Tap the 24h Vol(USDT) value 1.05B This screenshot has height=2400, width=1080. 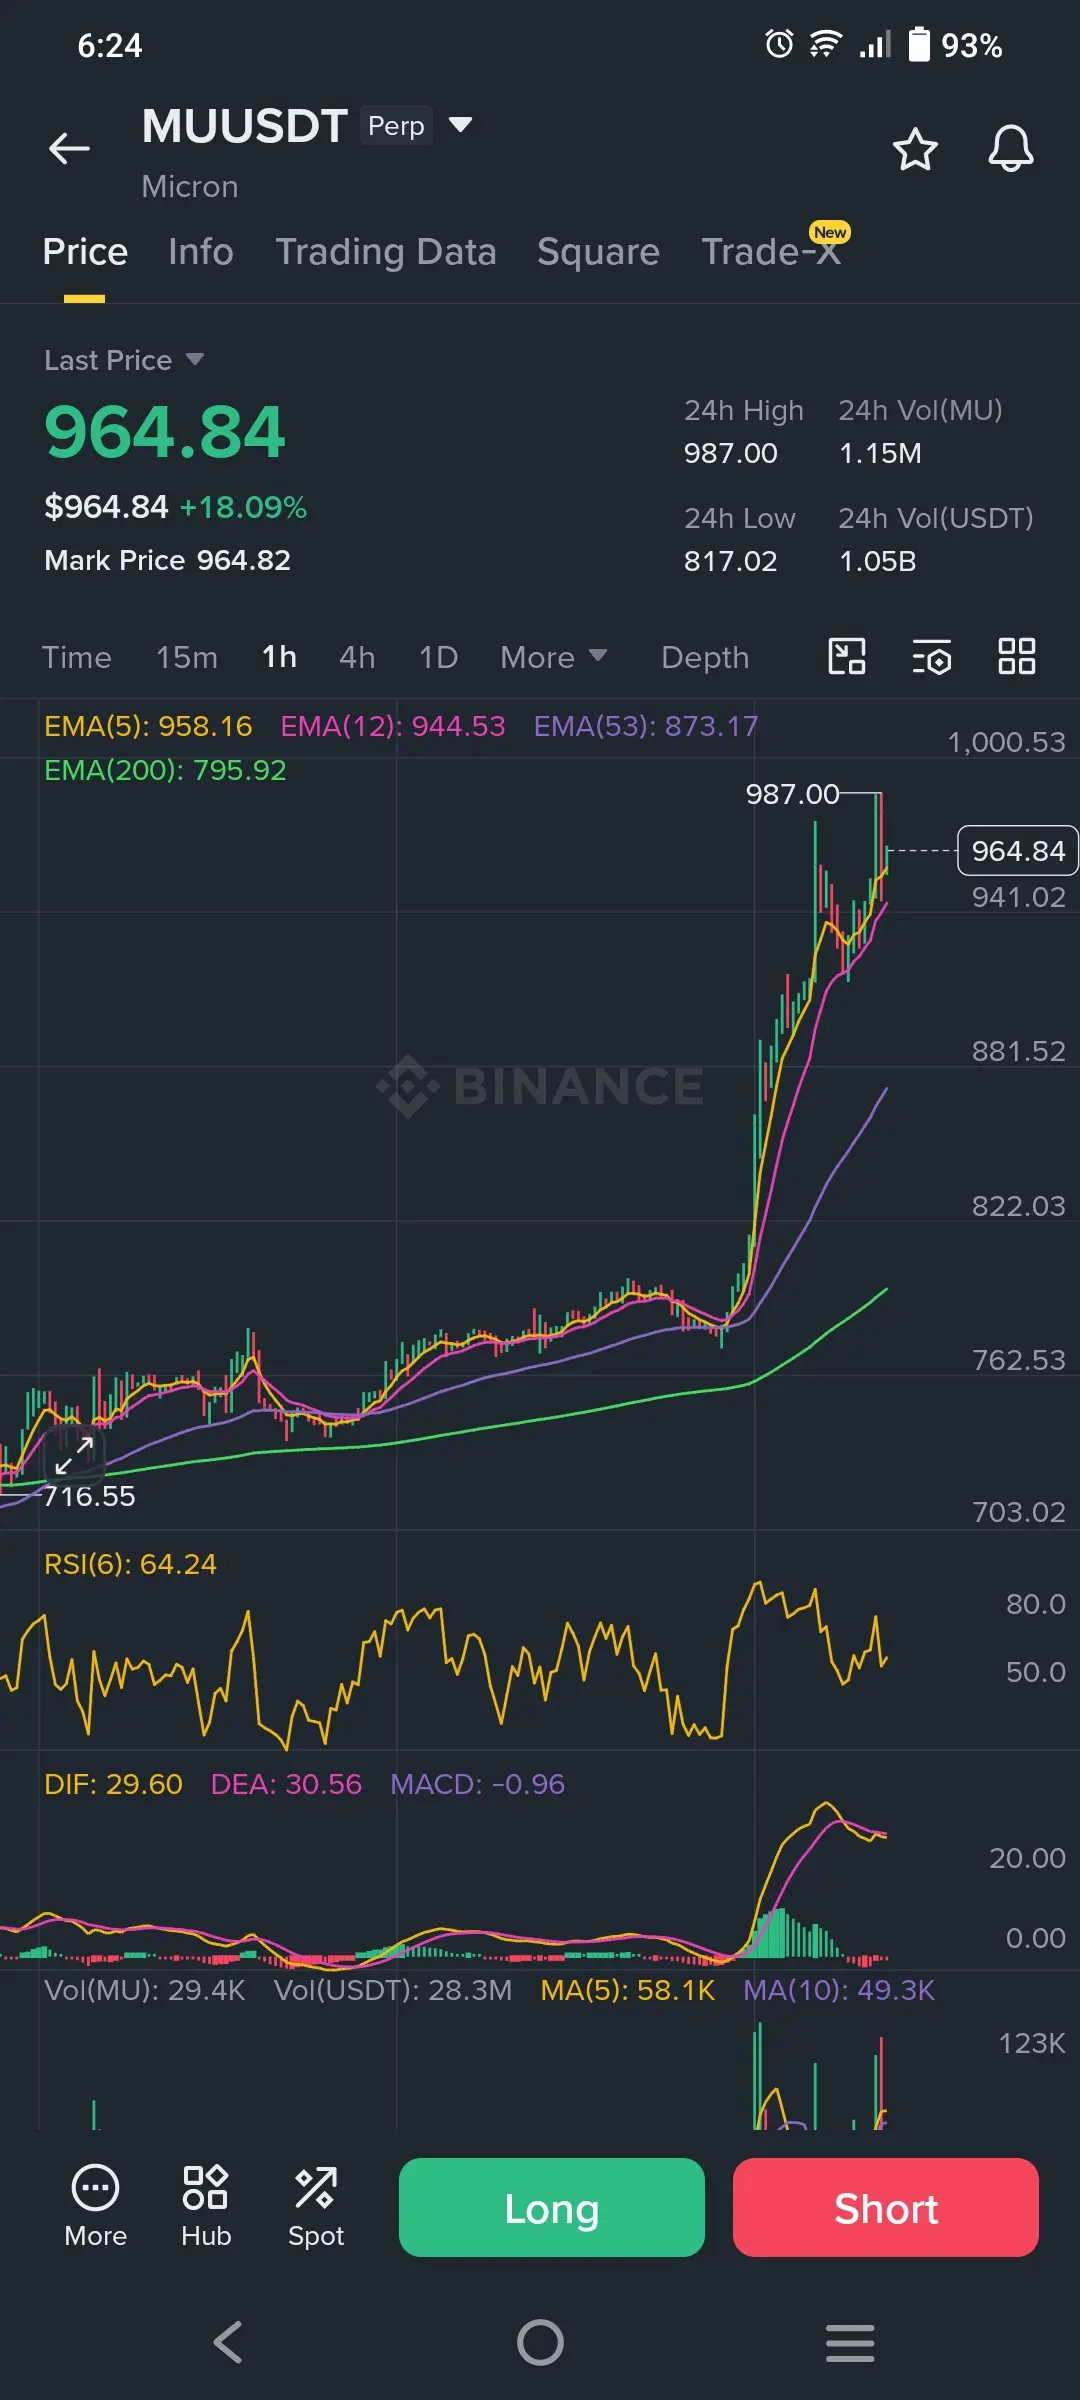pos(877,561)
